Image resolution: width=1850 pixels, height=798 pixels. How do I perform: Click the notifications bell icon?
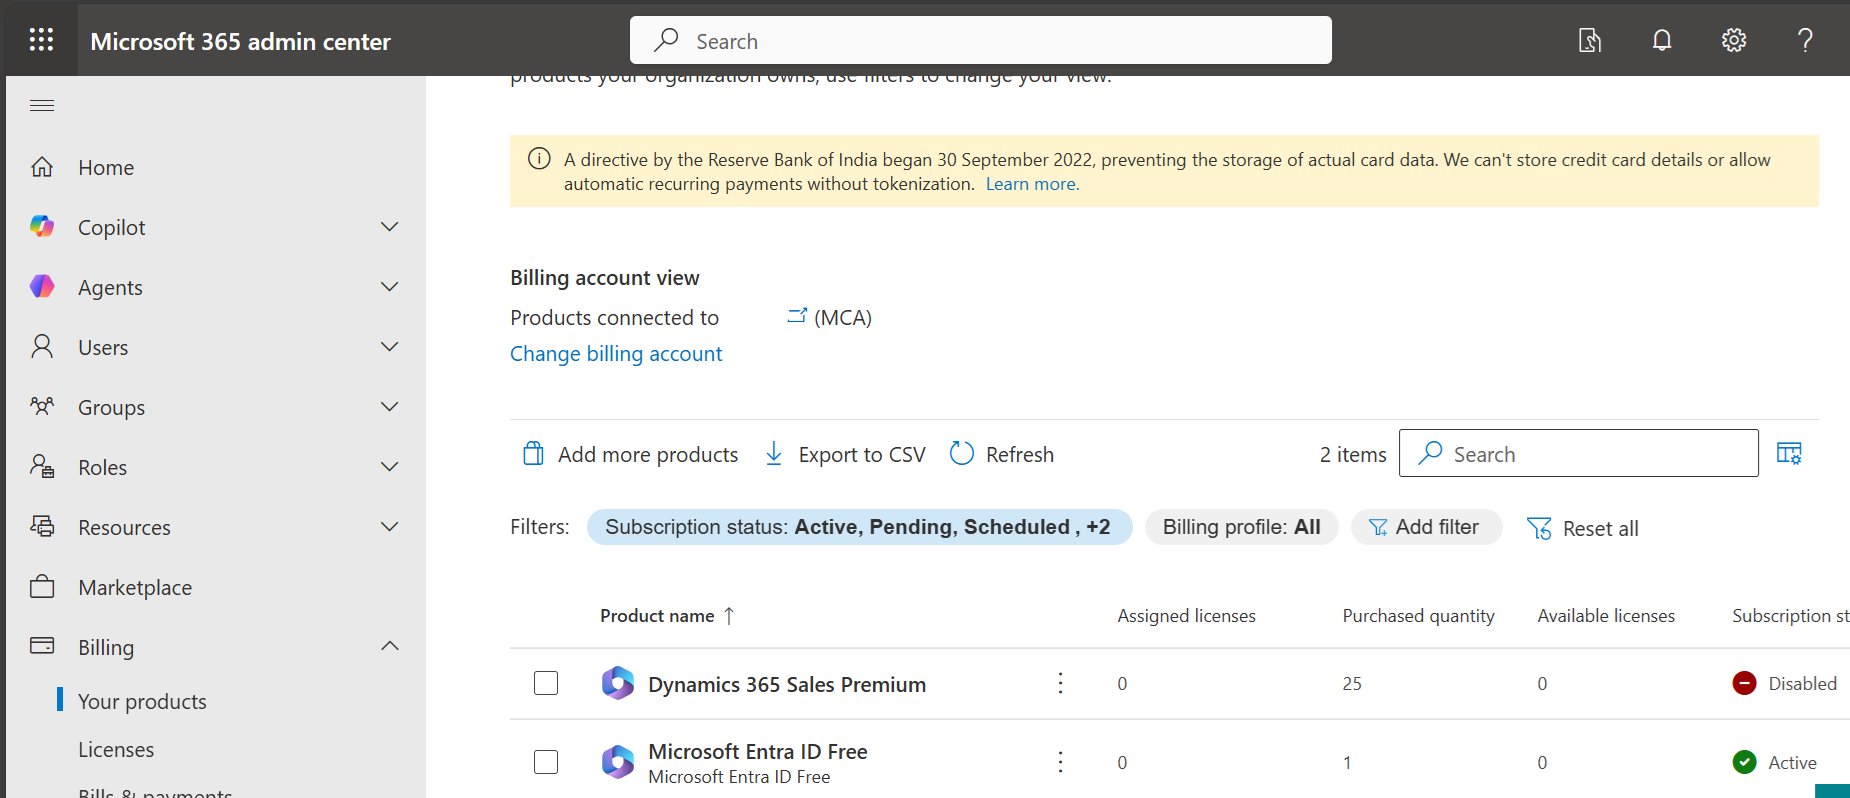[1661, 40]
